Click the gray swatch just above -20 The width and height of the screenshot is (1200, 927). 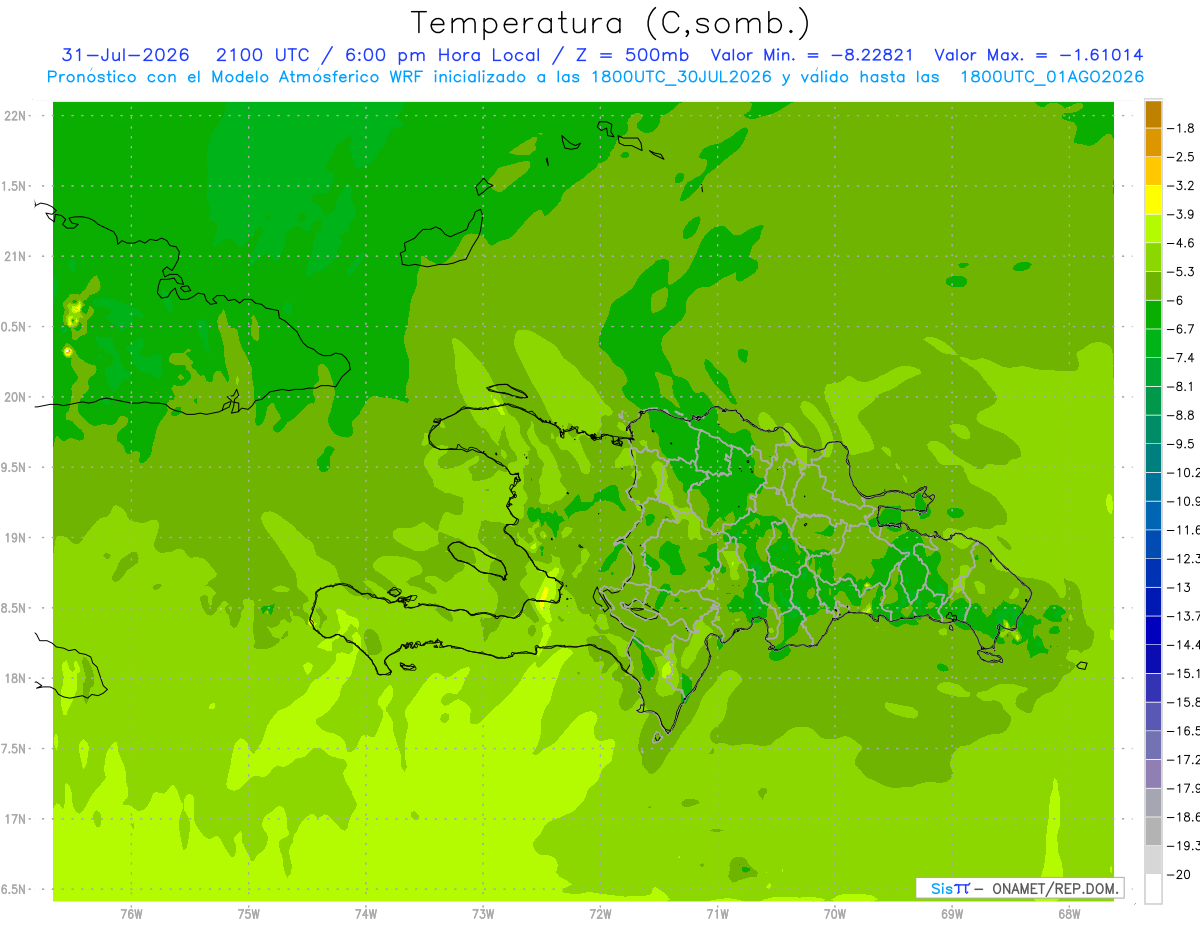pyautogui.click(x=1153, y=860)
